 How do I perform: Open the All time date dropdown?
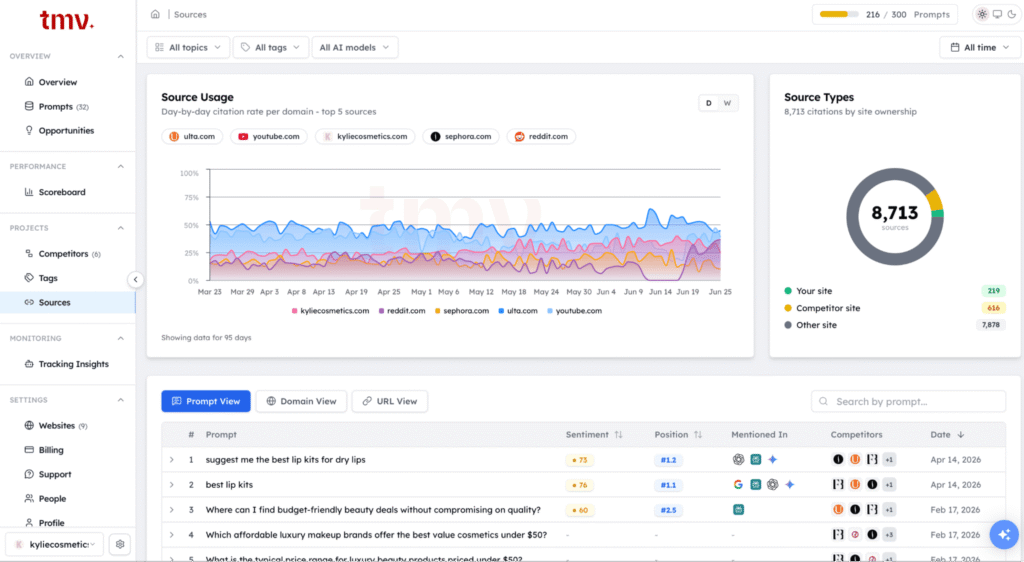[x=980, y=48]
